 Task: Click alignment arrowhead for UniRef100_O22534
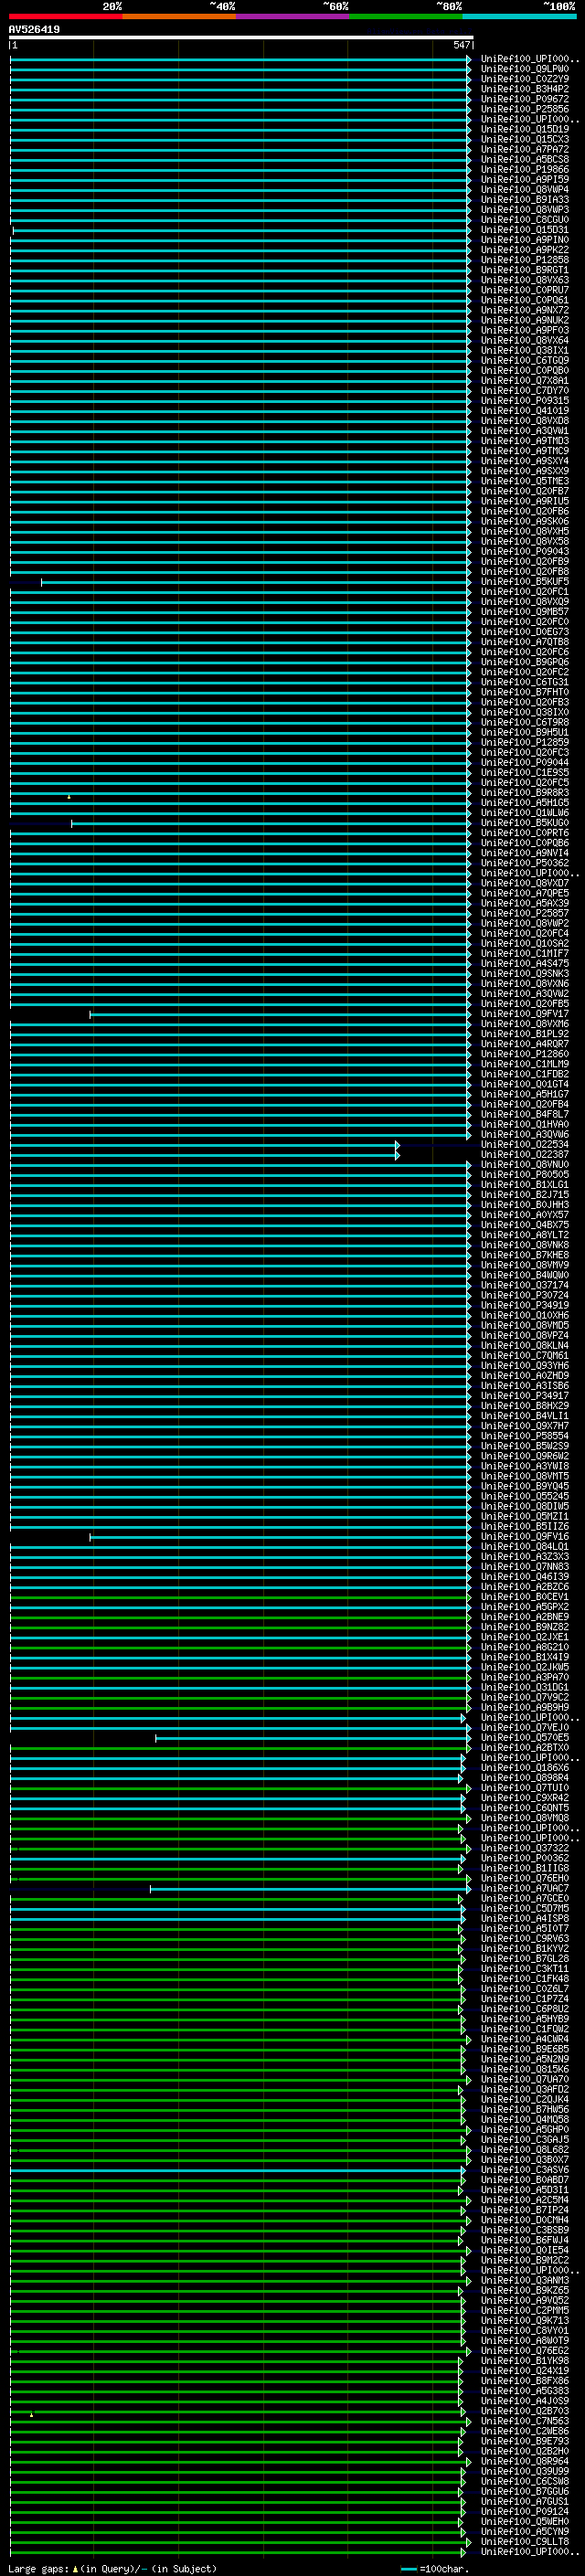coord(397,1144)
